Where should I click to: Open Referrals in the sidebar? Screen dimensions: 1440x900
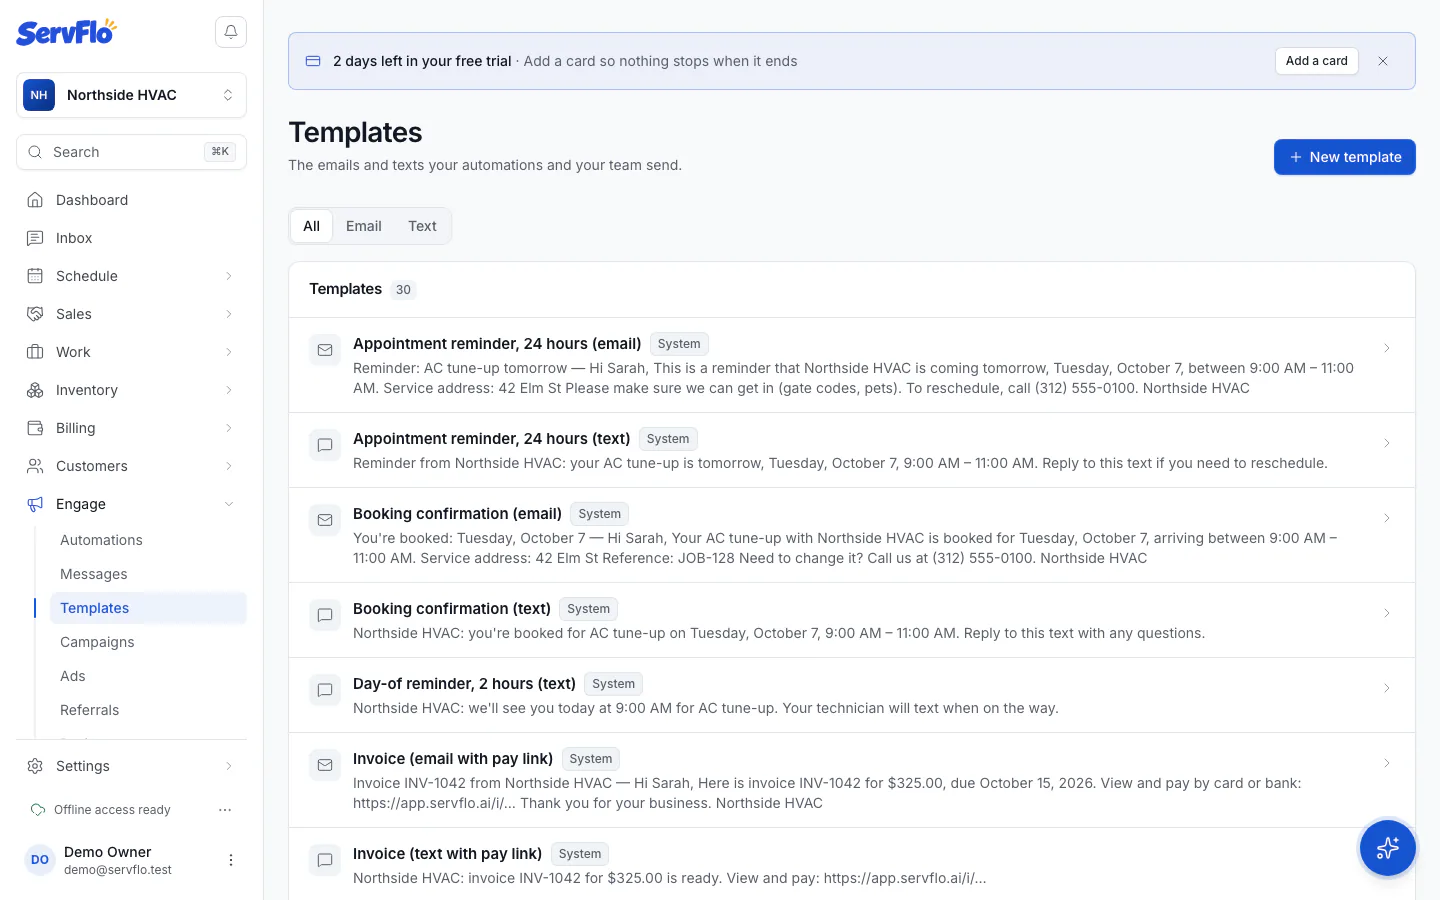tap(148, 710)
